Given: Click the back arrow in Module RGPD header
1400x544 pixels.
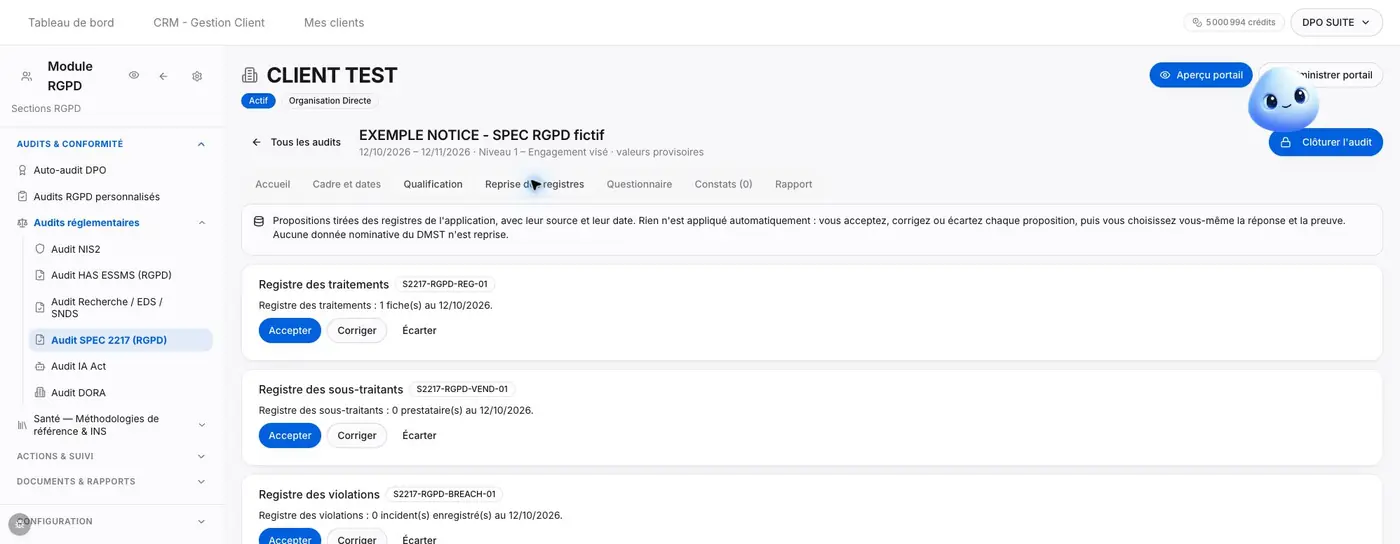Looking at the screenshot, I should [163, 76].
